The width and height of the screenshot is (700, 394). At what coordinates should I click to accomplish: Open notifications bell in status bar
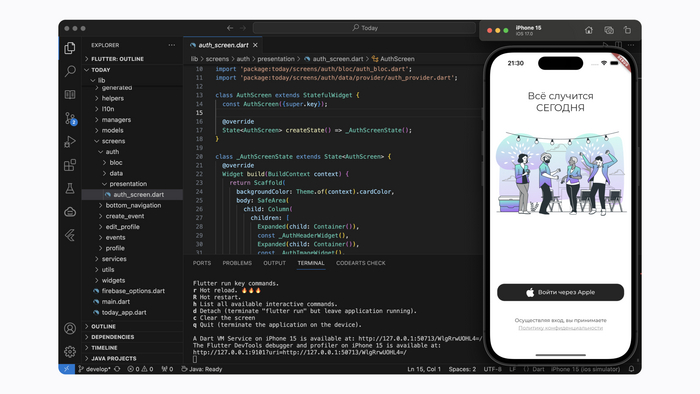point(631,369)
